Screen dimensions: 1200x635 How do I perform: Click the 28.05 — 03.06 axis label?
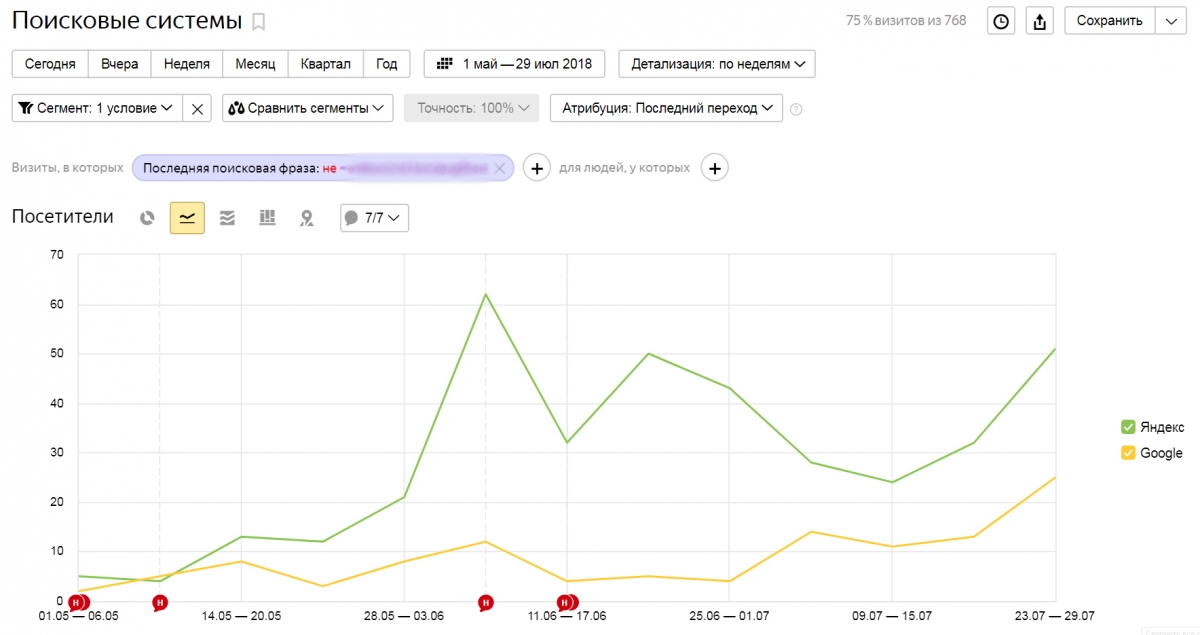pos(403,616)
